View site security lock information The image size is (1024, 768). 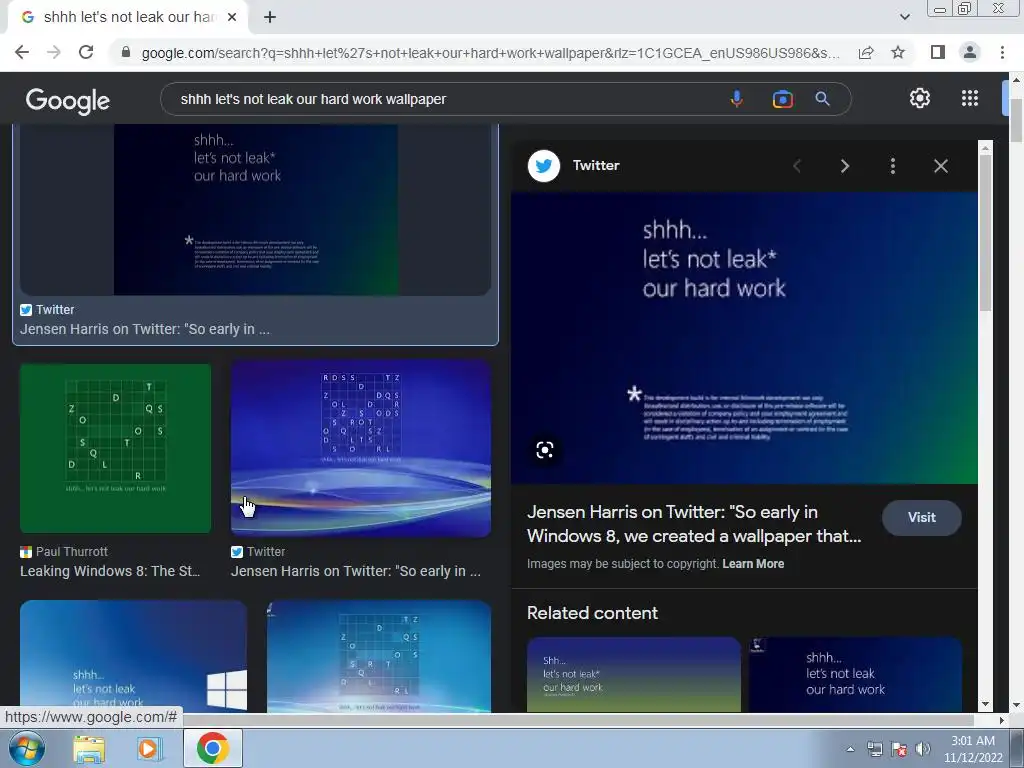click(x=126, y=52)
